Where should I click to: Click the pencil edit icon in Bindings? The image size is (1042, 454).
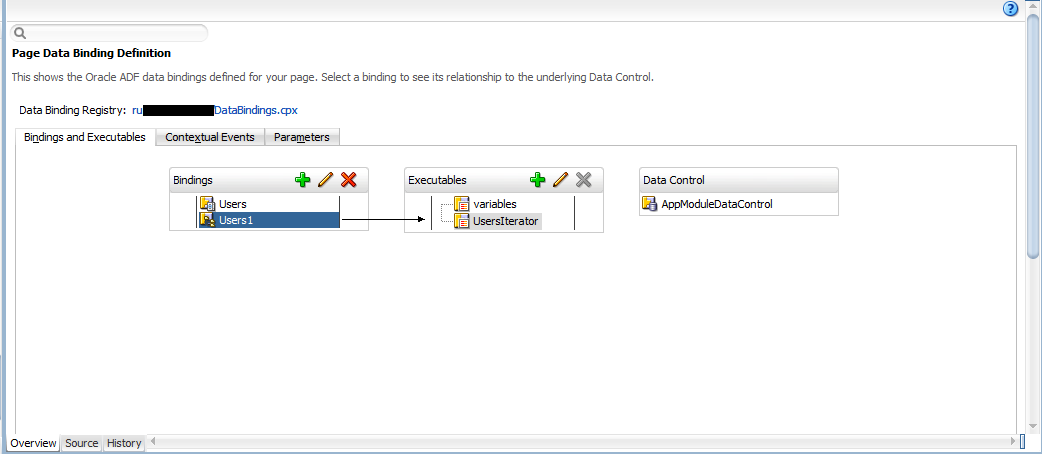325,180
